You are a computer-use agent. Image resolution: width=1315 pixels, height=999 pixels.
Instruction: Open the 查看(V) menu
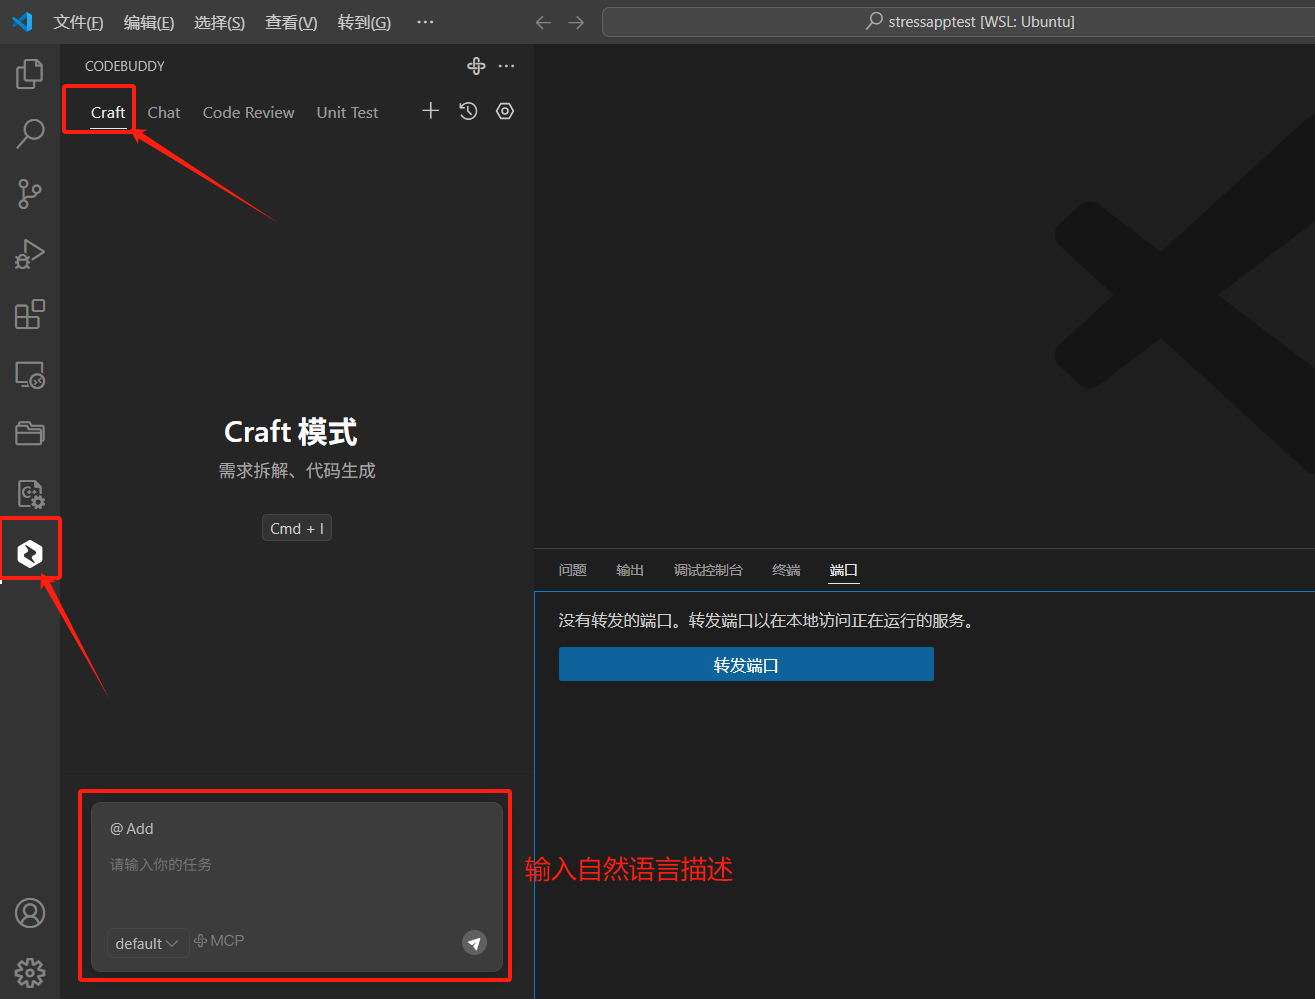[291, 22]
